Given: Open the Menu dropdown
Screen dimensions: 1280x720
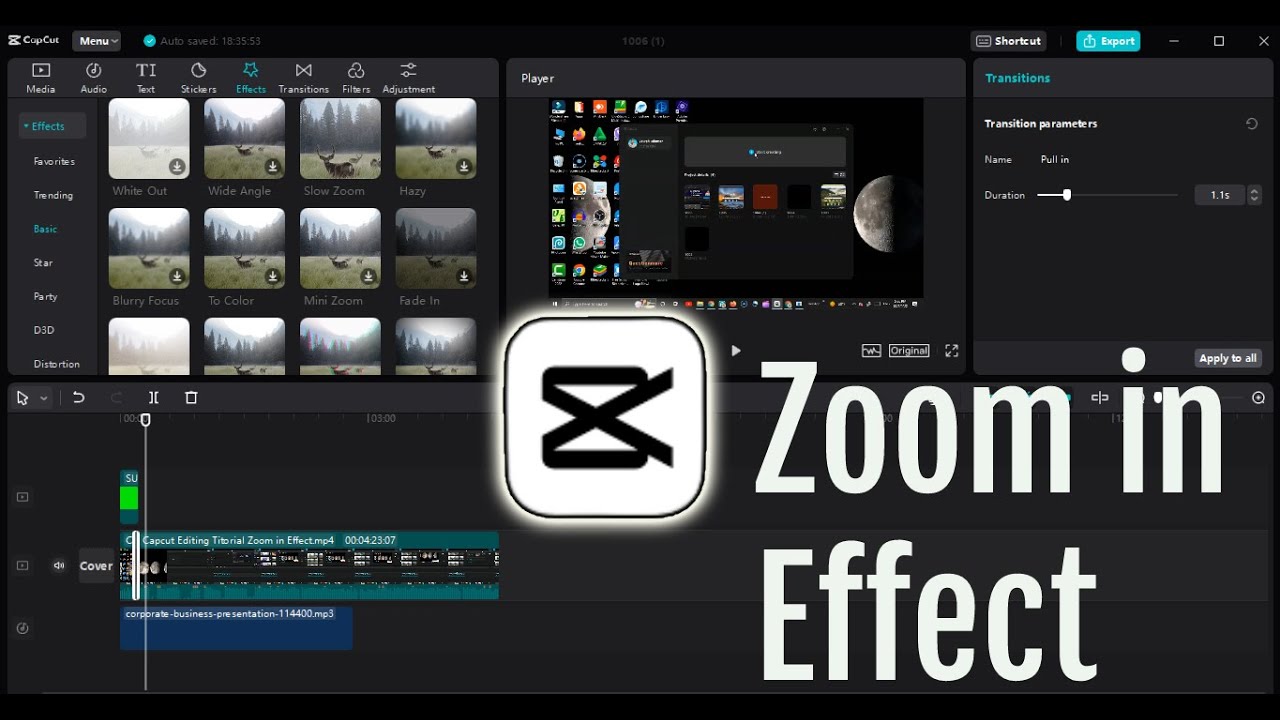Looking at the screenshot, I should click(x=96, y=41).
